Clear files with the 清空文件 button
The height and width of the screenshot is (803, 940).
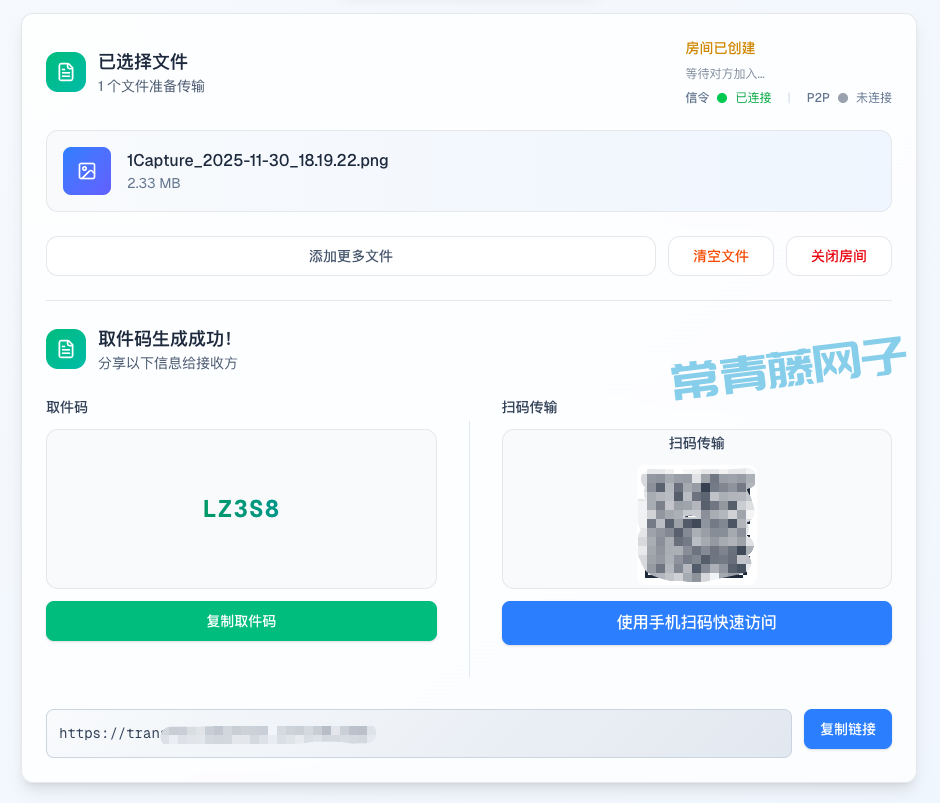[x=721, y=256]
